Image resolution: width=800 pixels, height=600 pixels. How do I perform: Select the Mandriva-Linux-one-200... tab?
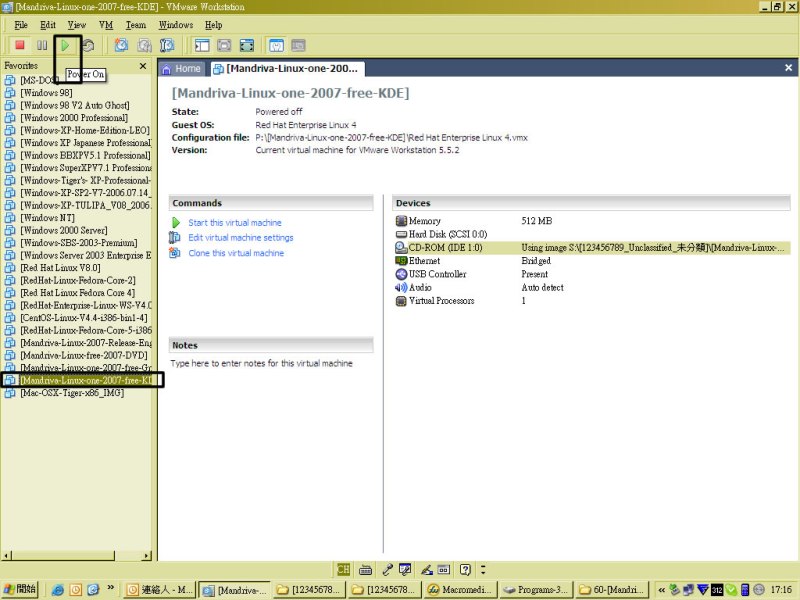tap(287, 68)
